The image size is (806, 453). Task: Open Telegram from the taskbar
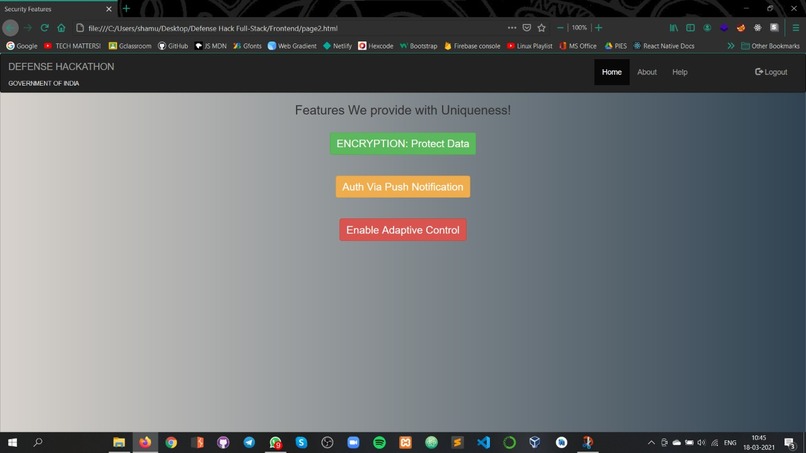249,442
